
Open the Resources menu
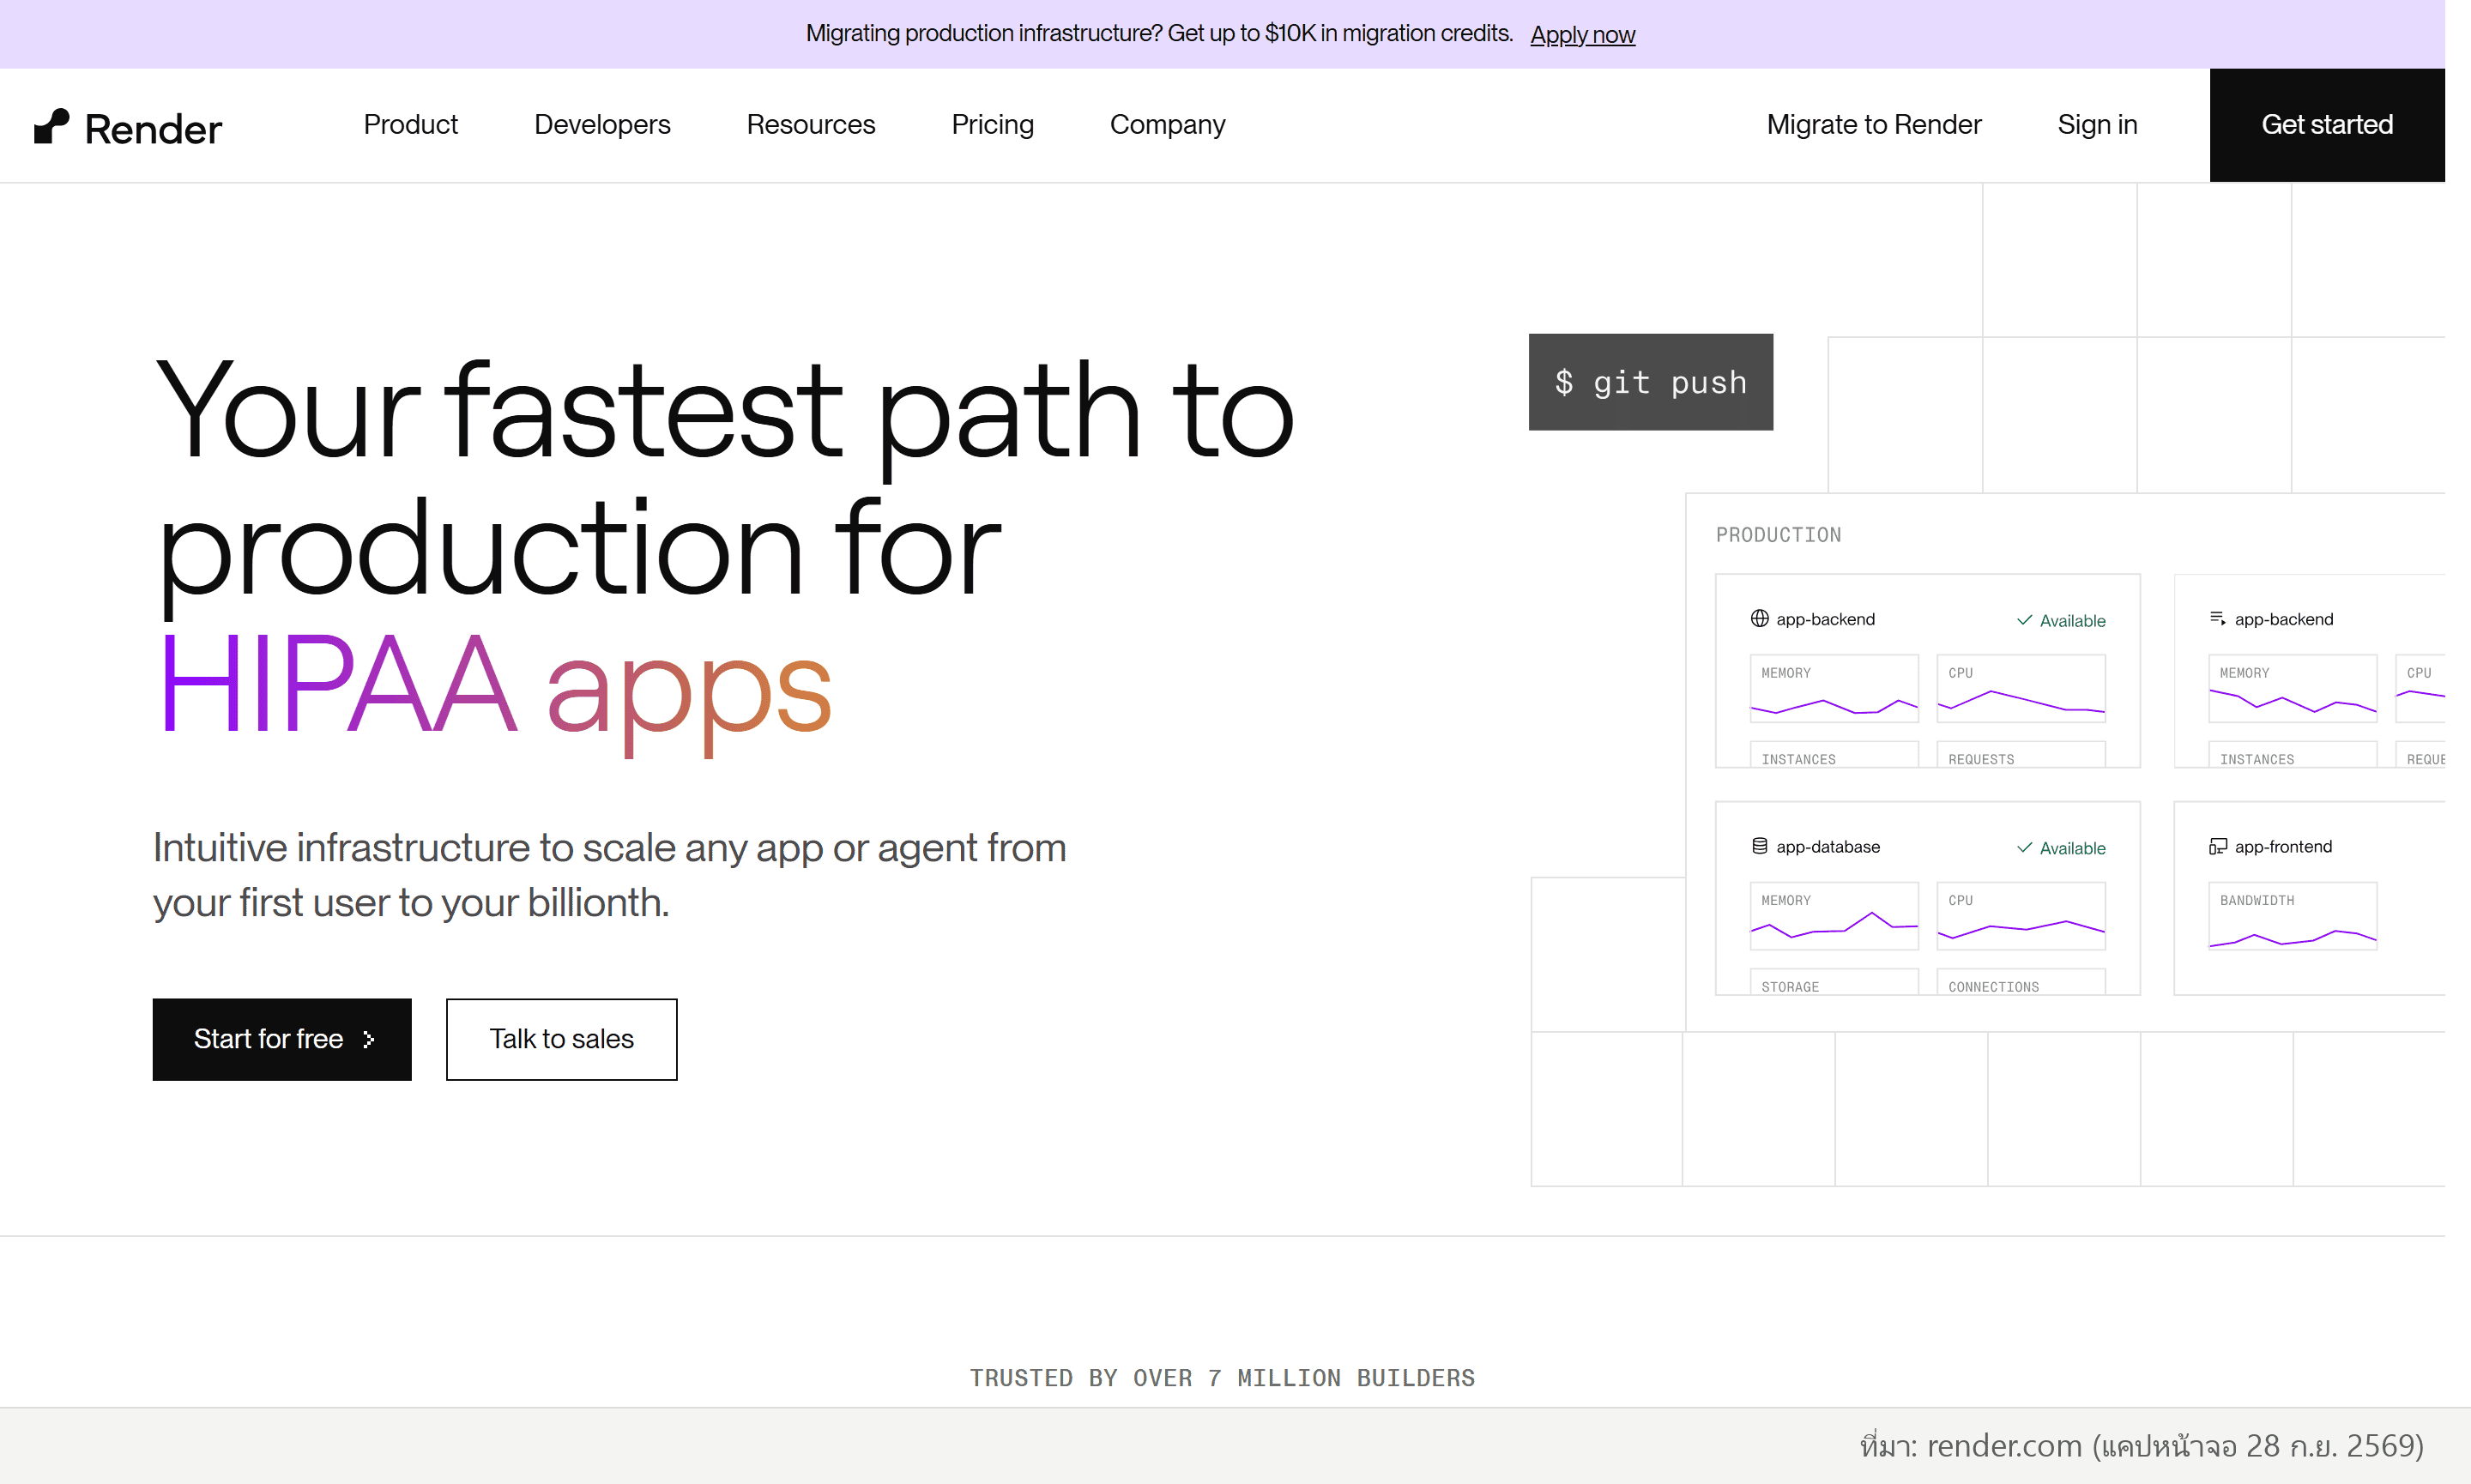(x=810, y=124)
